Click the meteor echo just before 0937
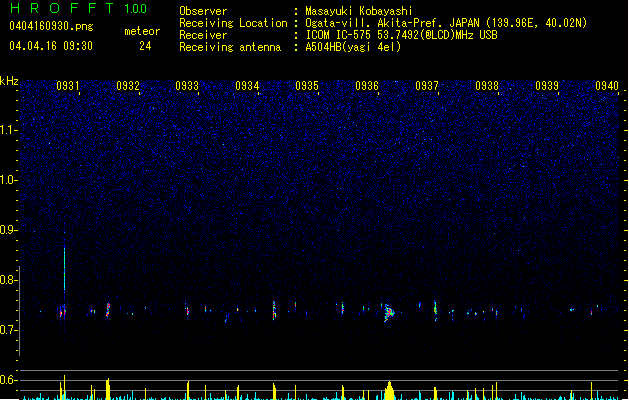Screen dimensions: 629x400 [435, 309]
